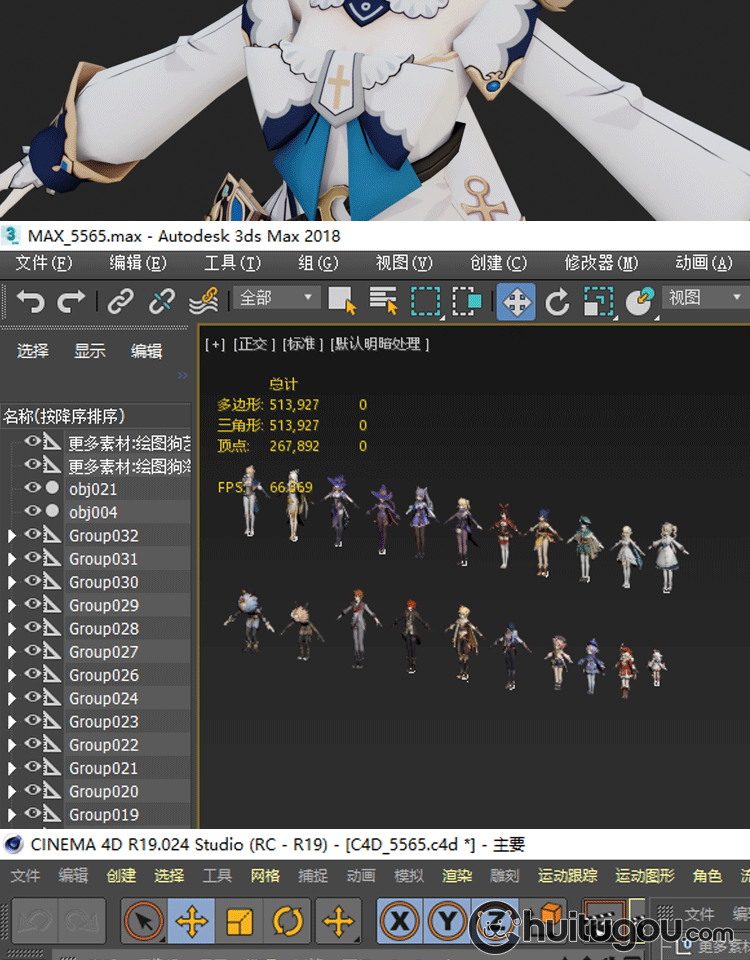The height and width of the screenshot is (960, 750).
Task: Hide obj004 with its eye icon
Action: (x=32, y=511)
